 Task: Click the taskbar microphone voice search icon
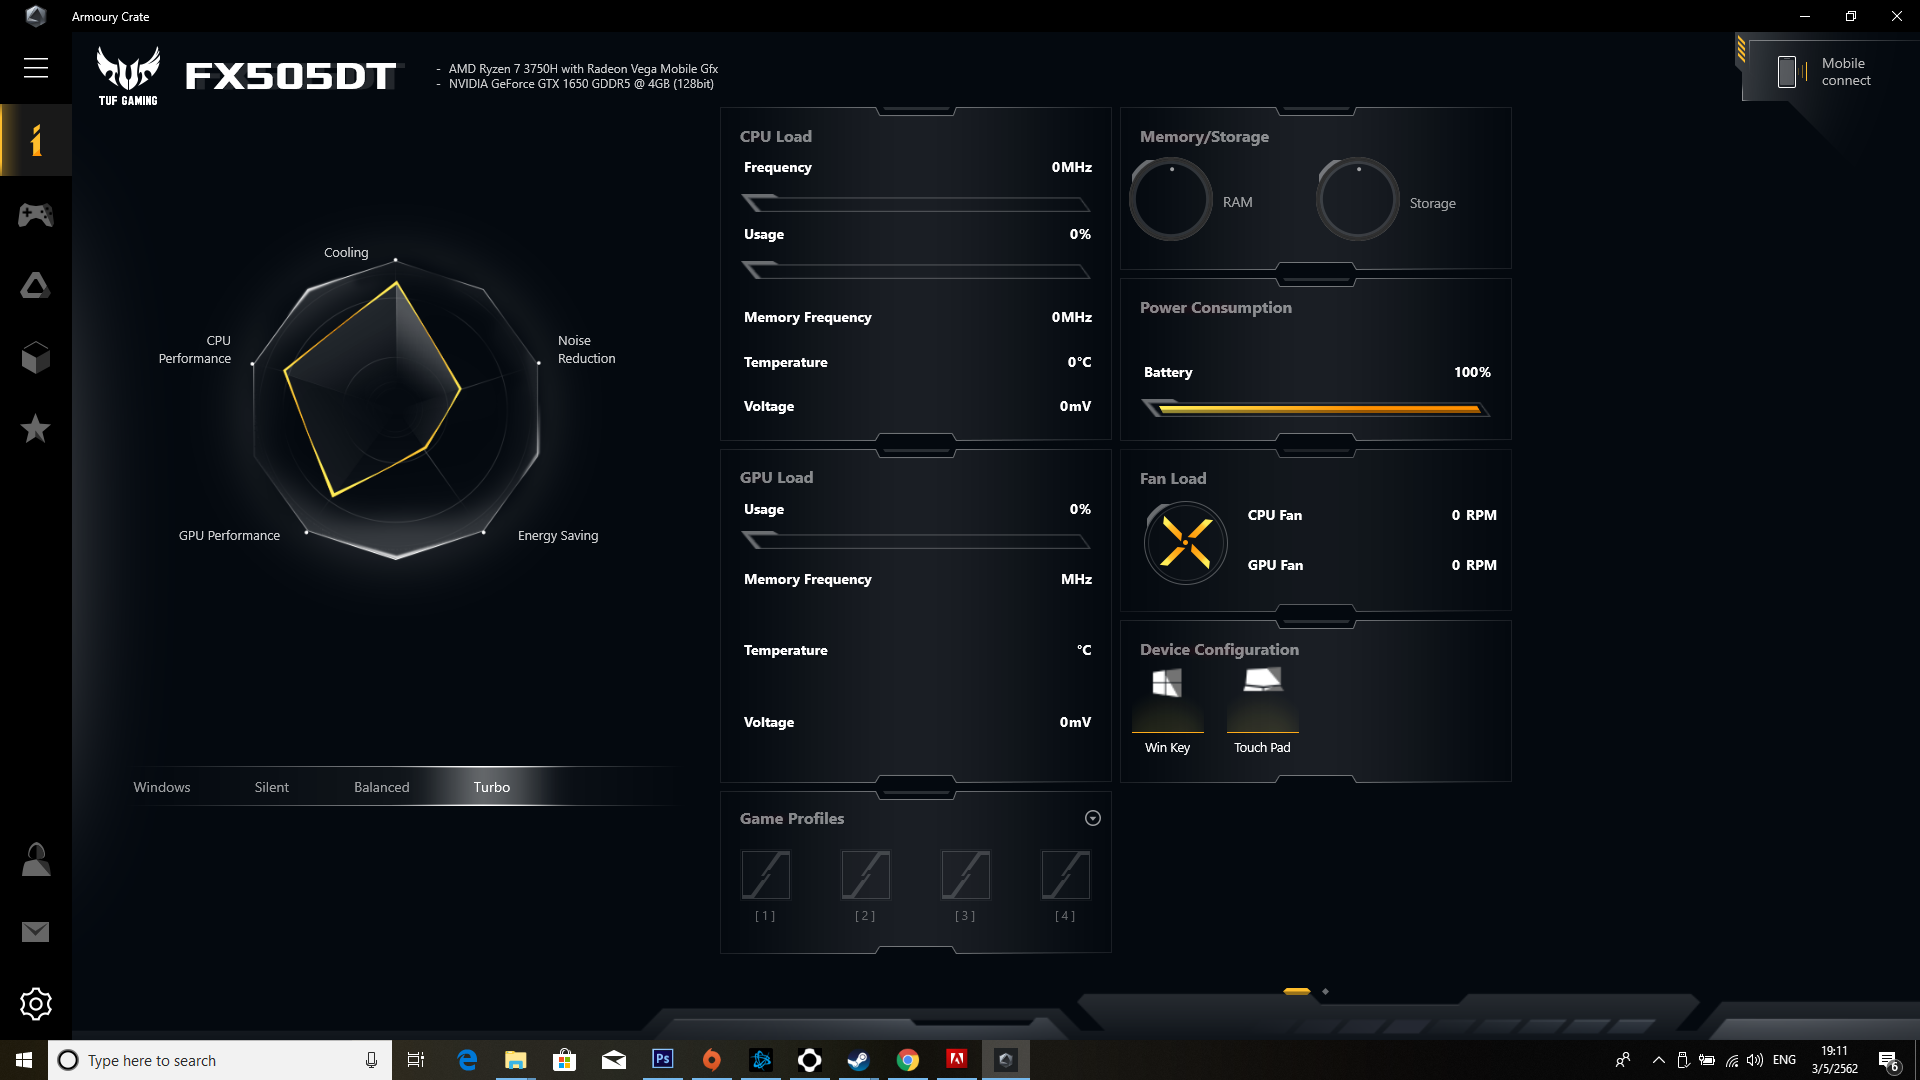pos(371,1060)
